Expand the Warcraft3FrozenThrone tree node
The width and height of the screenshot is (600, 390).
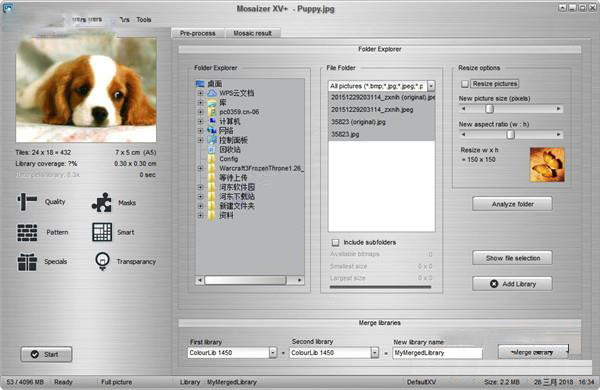click(200, 168)
